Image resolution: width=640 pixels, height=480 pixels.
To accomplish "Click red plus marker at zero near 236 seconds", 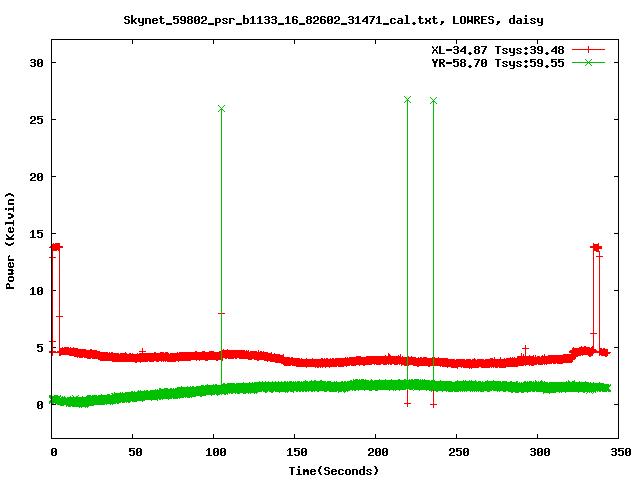I will coord(433,405).
